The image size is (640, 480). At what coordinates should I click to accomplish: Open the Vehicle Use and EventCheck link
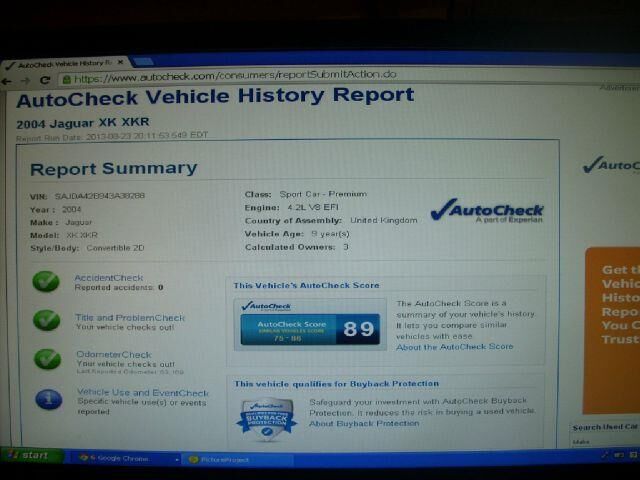coord(143,392)
